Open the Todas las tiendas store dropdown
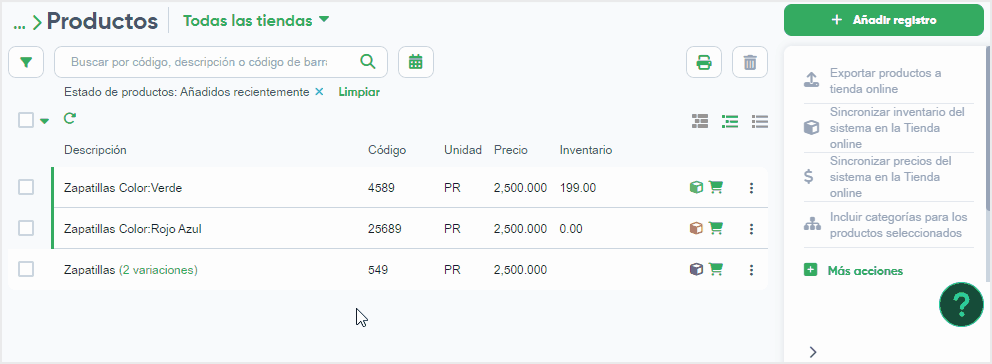Screen dimensions: 992x364 [x=256, y=20]
